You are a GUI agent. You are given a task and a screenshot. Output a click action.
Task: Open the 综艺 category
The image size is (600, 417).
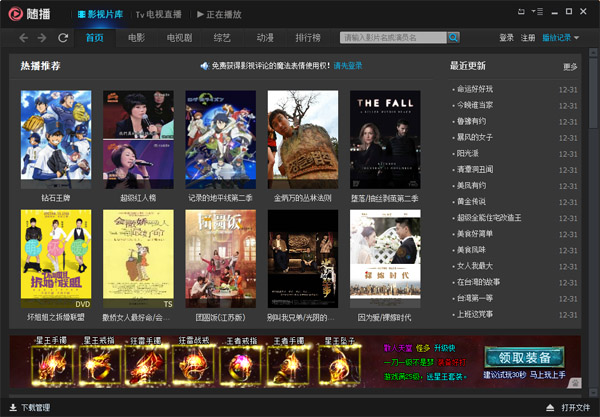[x=222, y=37]
